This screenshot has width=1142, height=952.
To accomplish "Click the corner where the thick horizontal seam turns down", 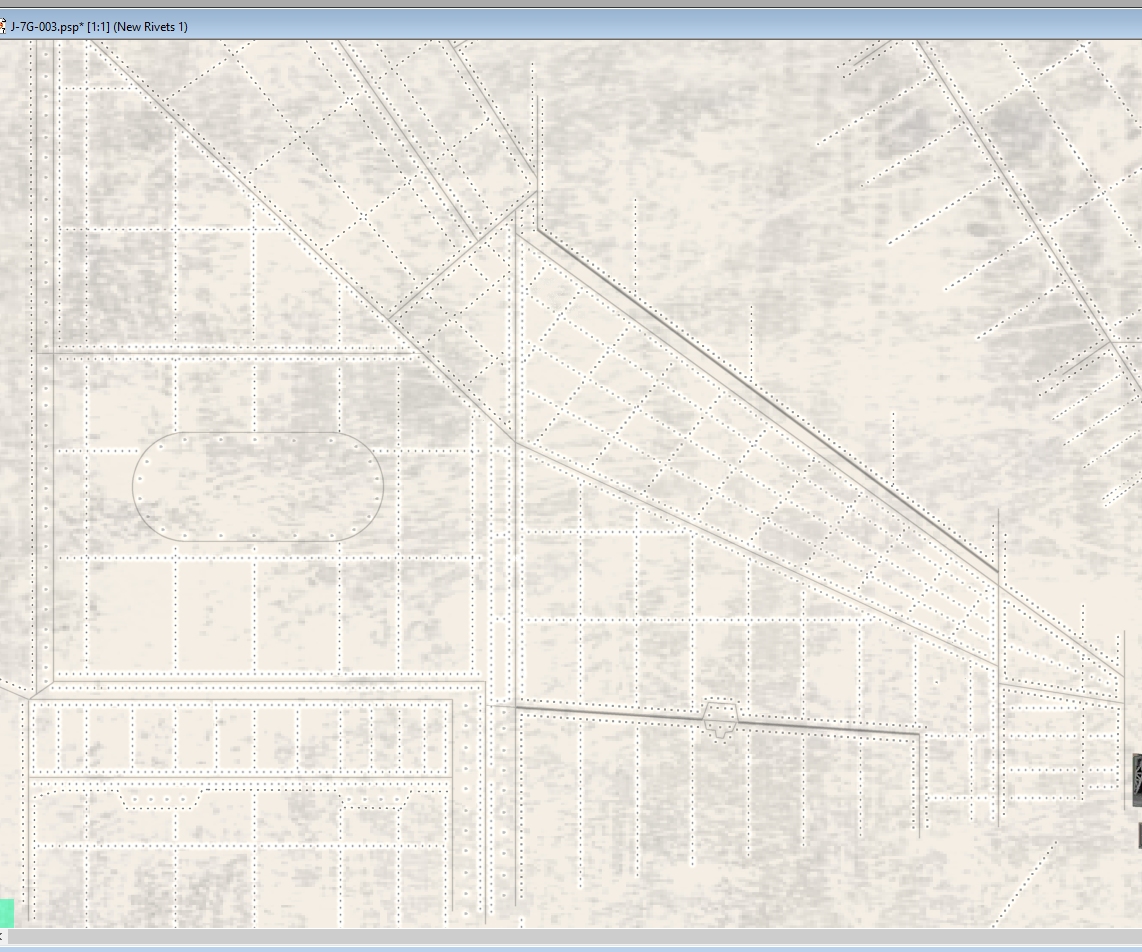I will tap(918, 734).
